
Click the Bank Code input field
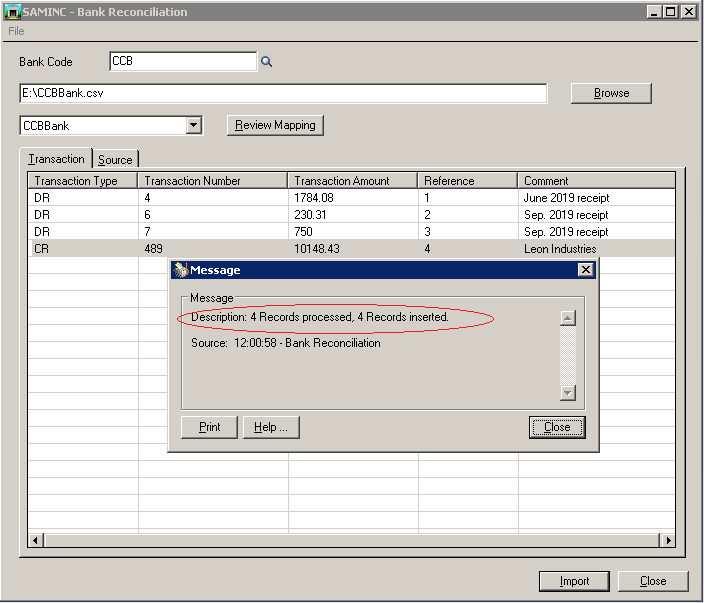[183, 61]
